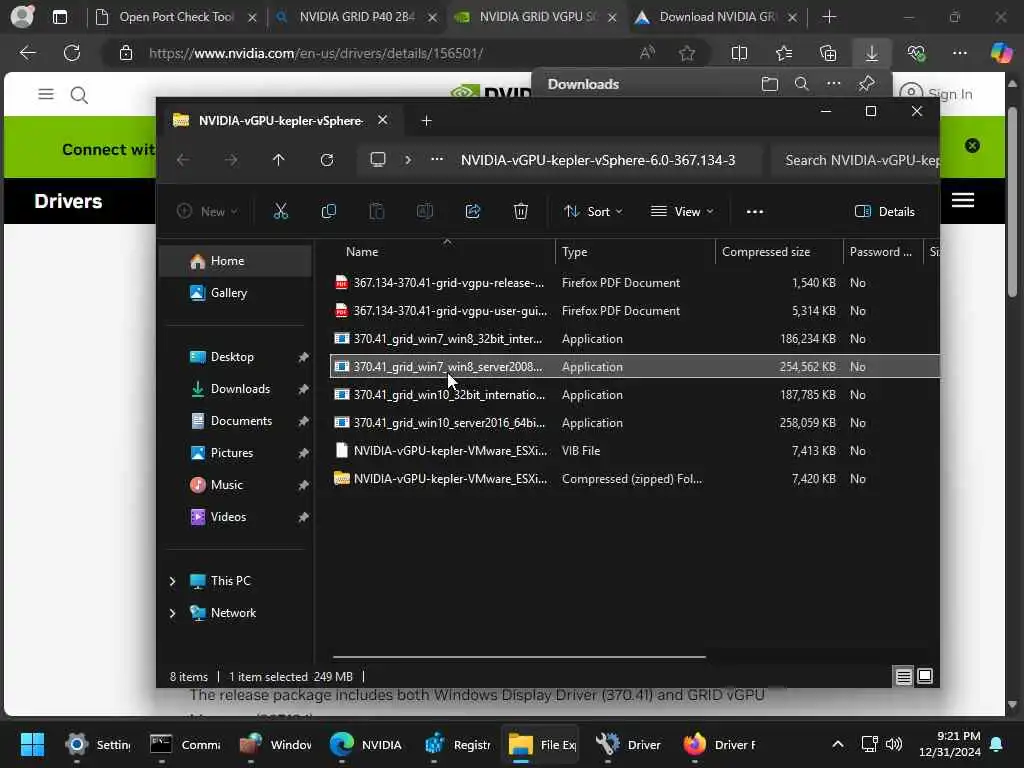
Task: Click Copilot icon in Edge toolbar
Action: coord(1001,53)
